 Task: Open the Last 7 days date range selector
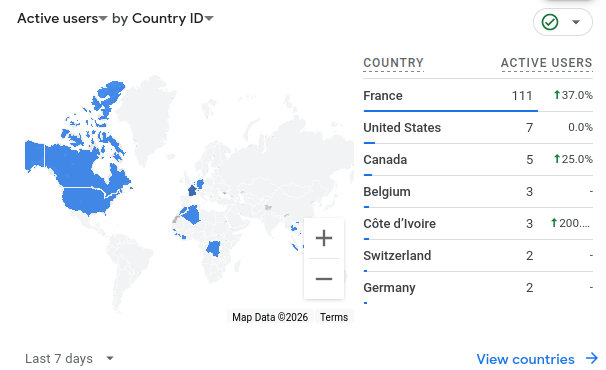(x=70, y=358)
